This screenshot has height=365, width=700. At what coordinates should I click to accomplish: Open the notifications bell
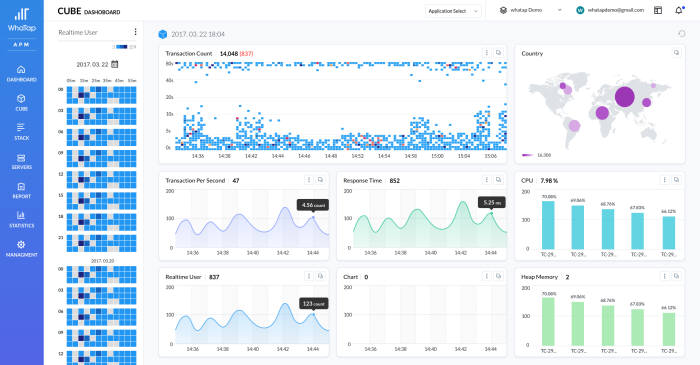[x=679, y=10]
